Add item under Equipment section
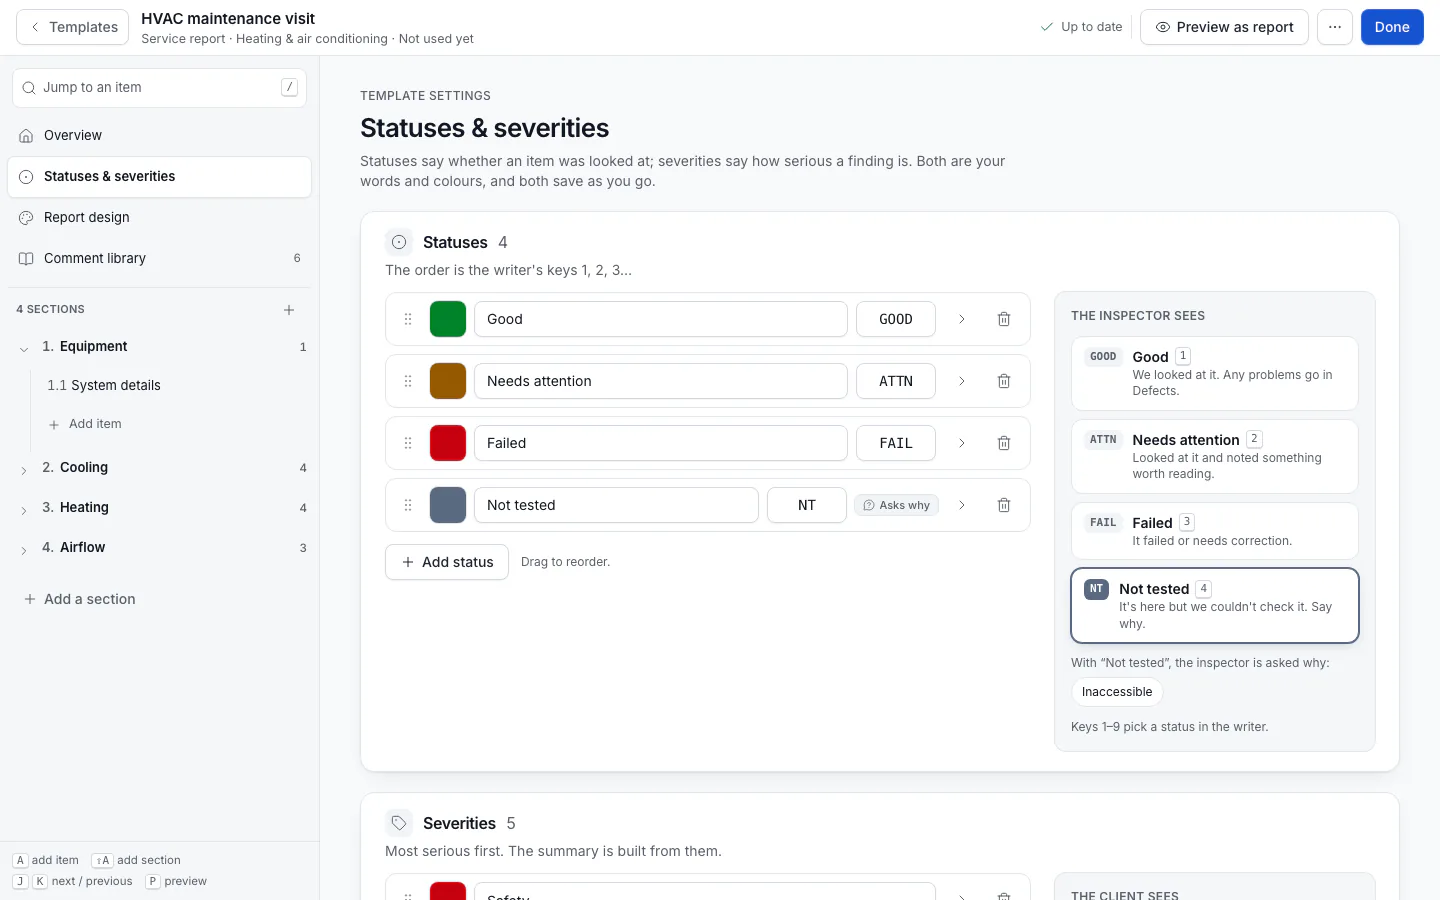The height and width of the screenshot is (900, 1440). (86, 424)
